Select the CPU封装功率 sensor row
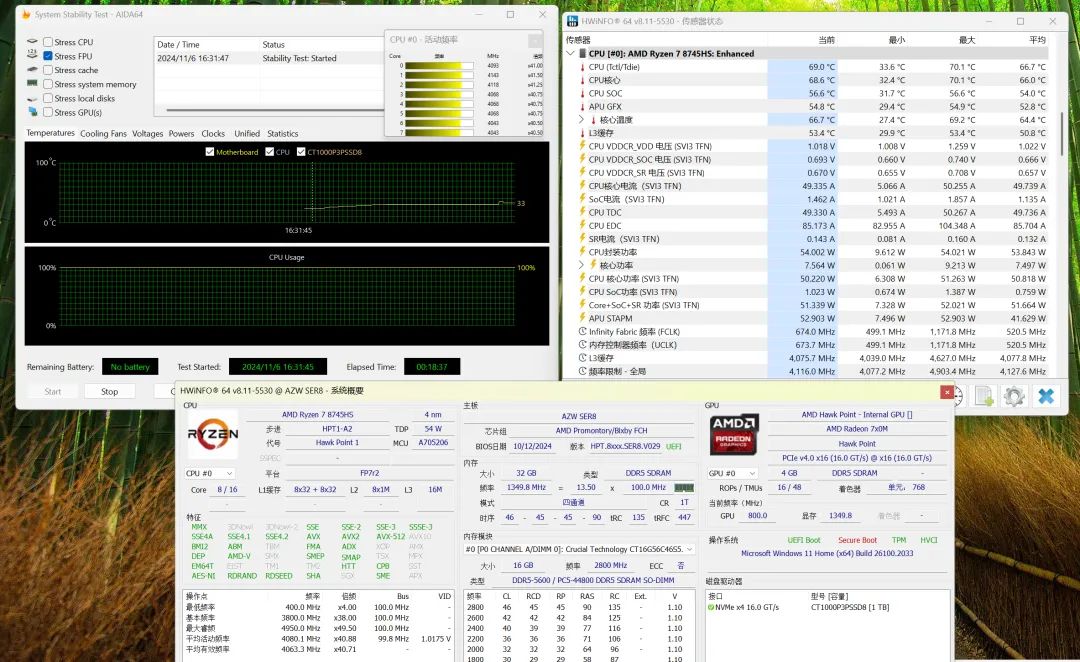Screen dimensions: 1080x662 coord(813,252)
